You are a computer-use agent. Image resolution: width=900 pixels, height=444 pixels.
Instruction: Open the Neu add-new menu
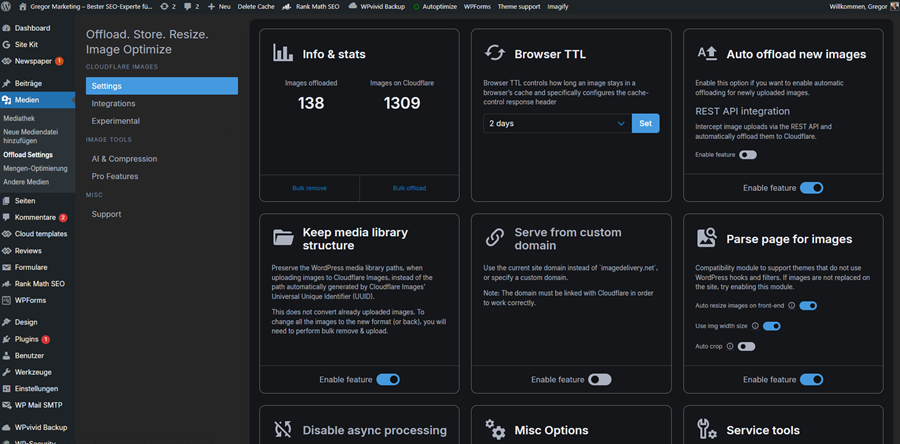[x=219, y=7]
